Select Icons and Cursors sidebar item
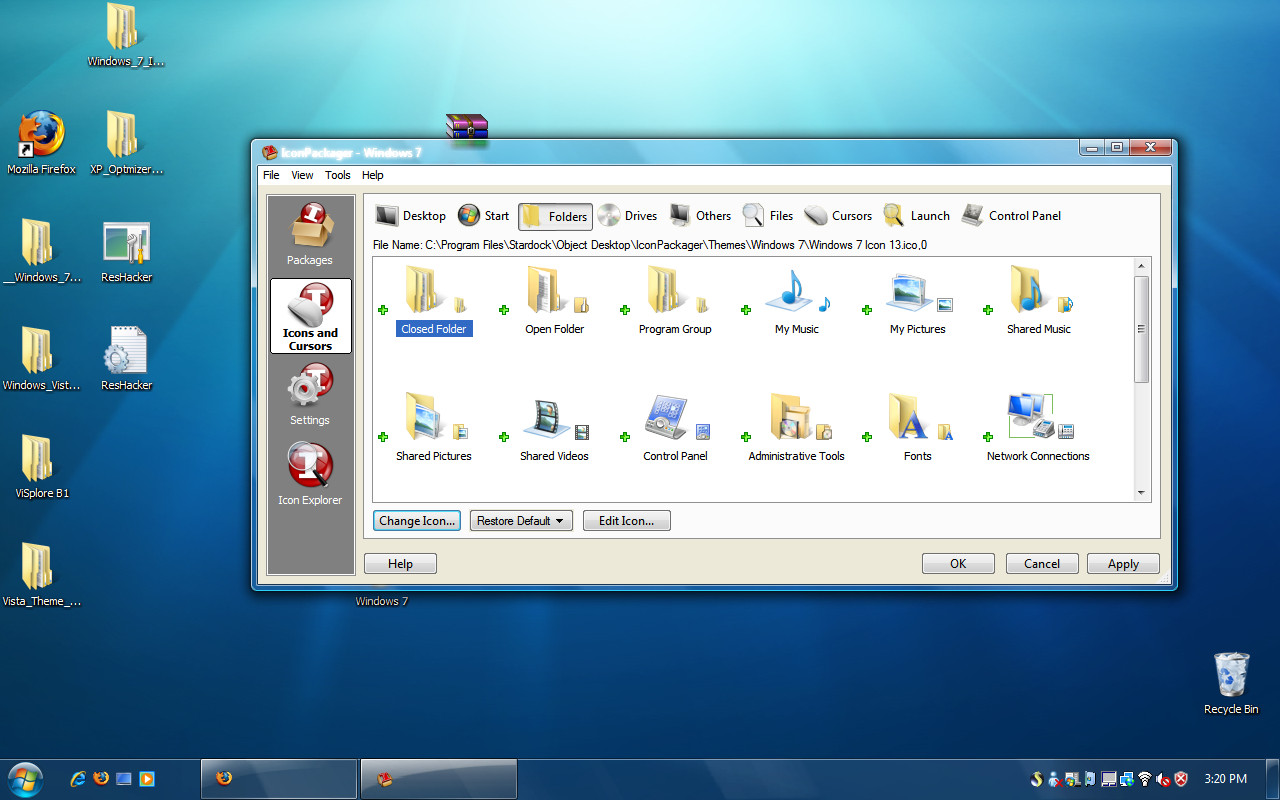1280x800 pixels. tap(310, 316)
